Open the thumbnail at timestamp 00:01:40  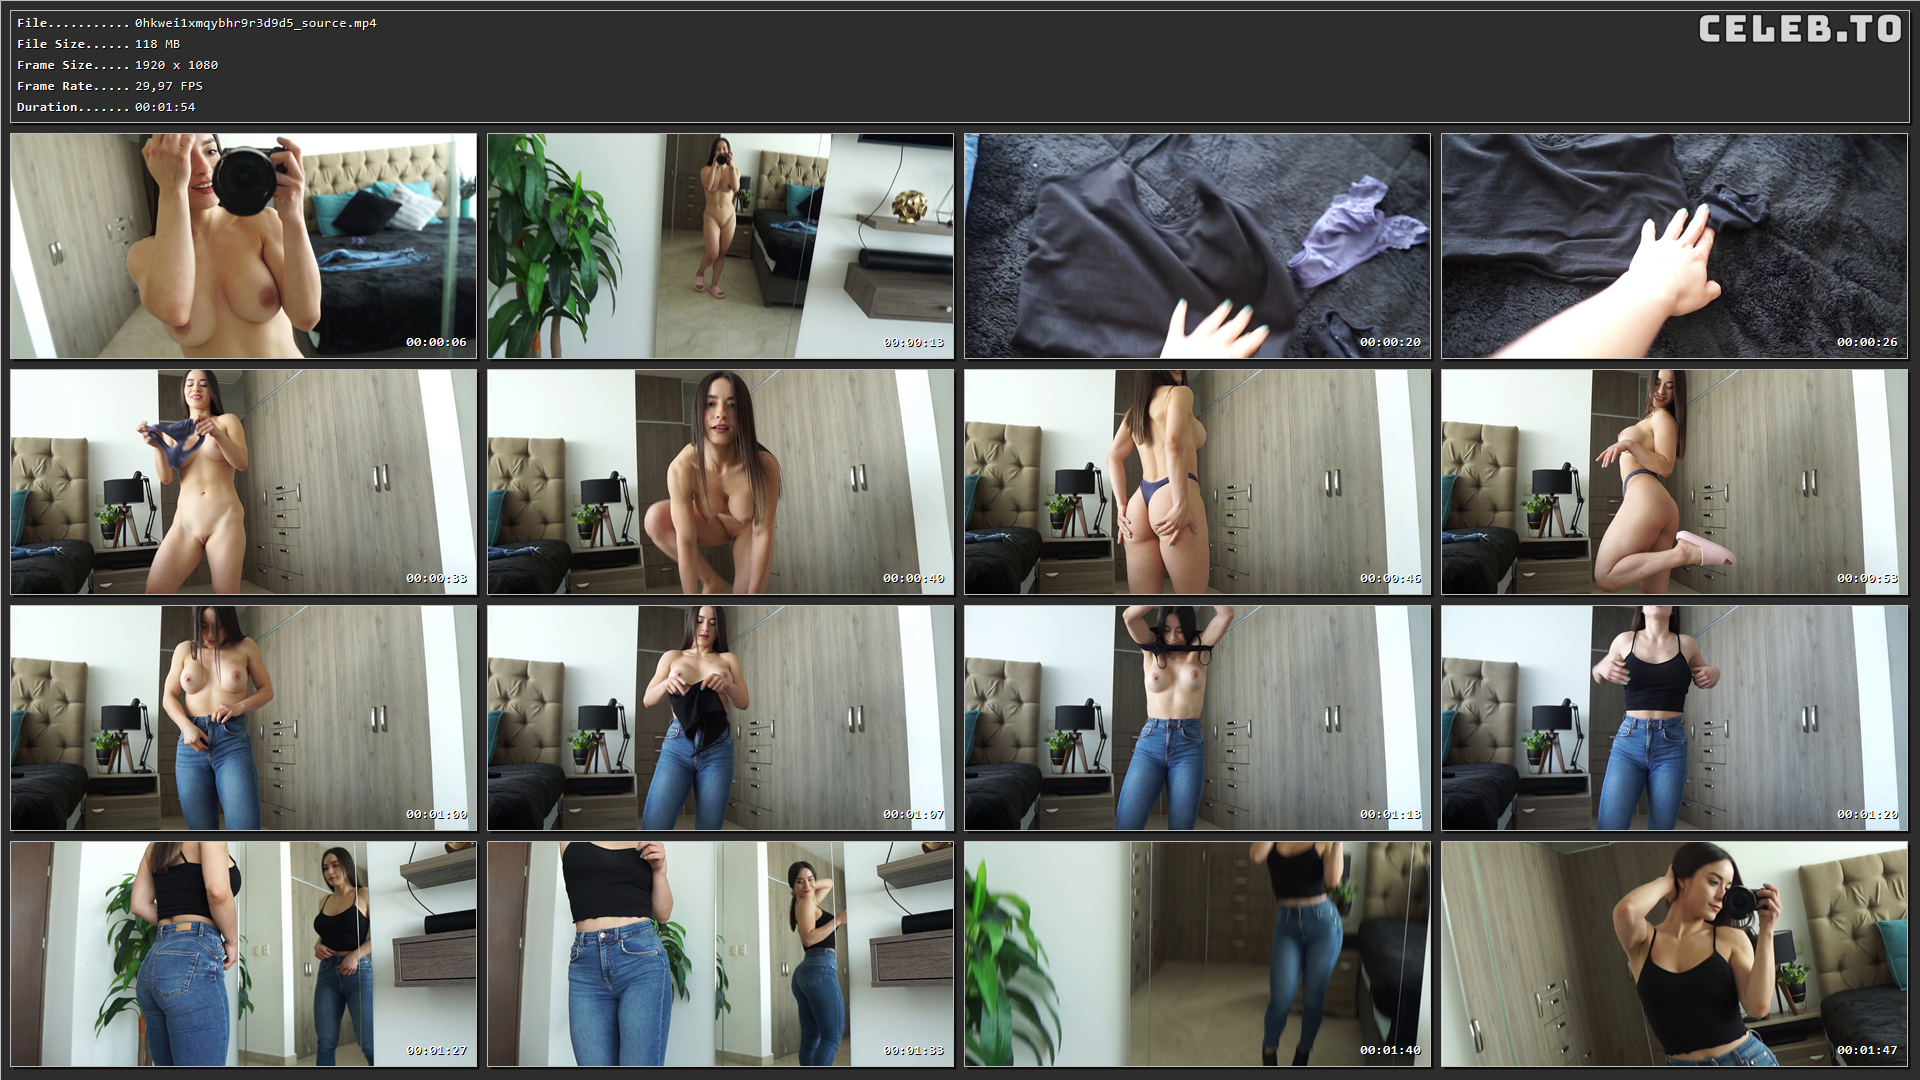click(1197, 954)
